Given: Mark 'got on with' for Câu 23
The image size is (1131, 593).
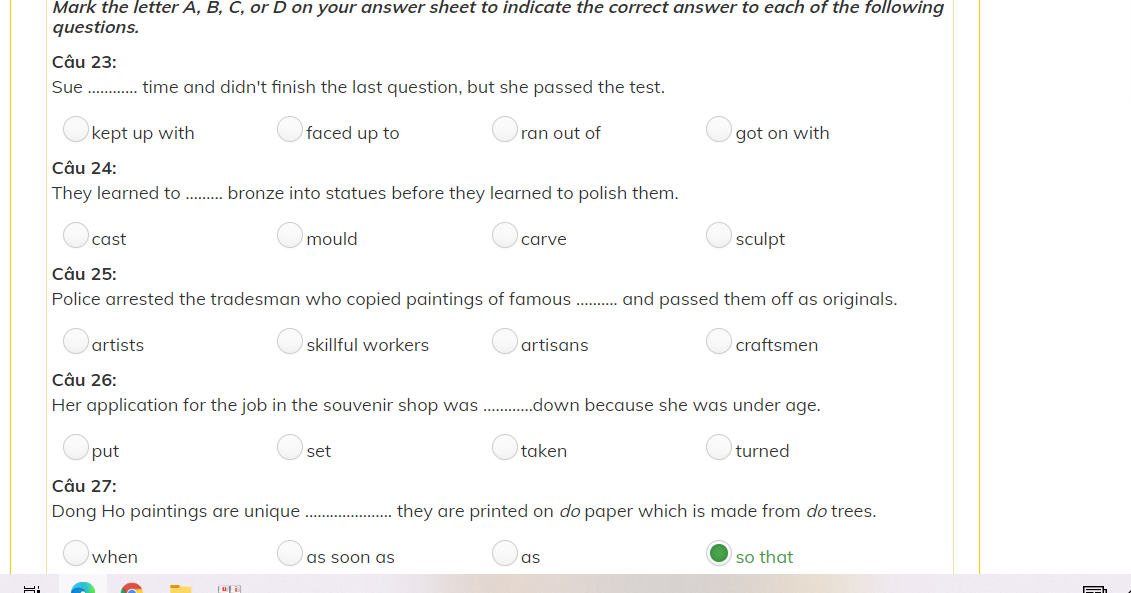Looking at the screenshot, I should point(719,130).
